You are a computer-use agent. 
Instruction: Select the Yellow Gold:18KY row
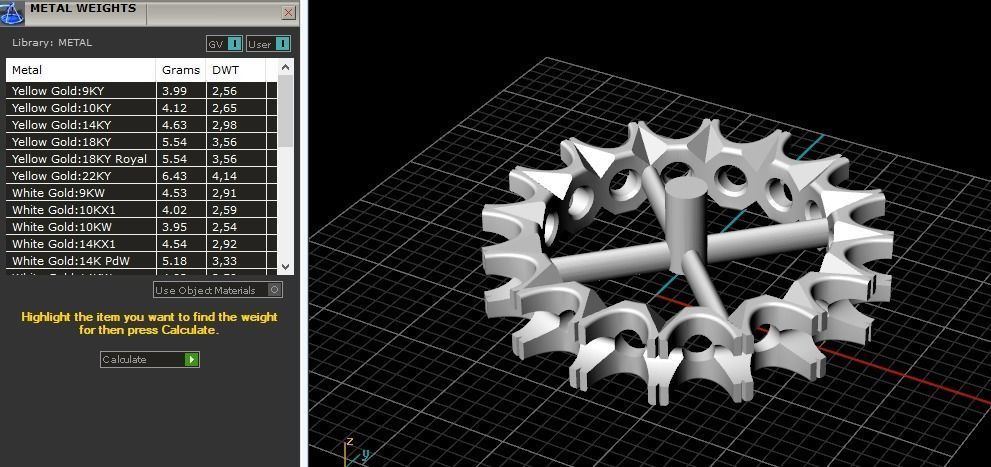click(x=142, y=142)
